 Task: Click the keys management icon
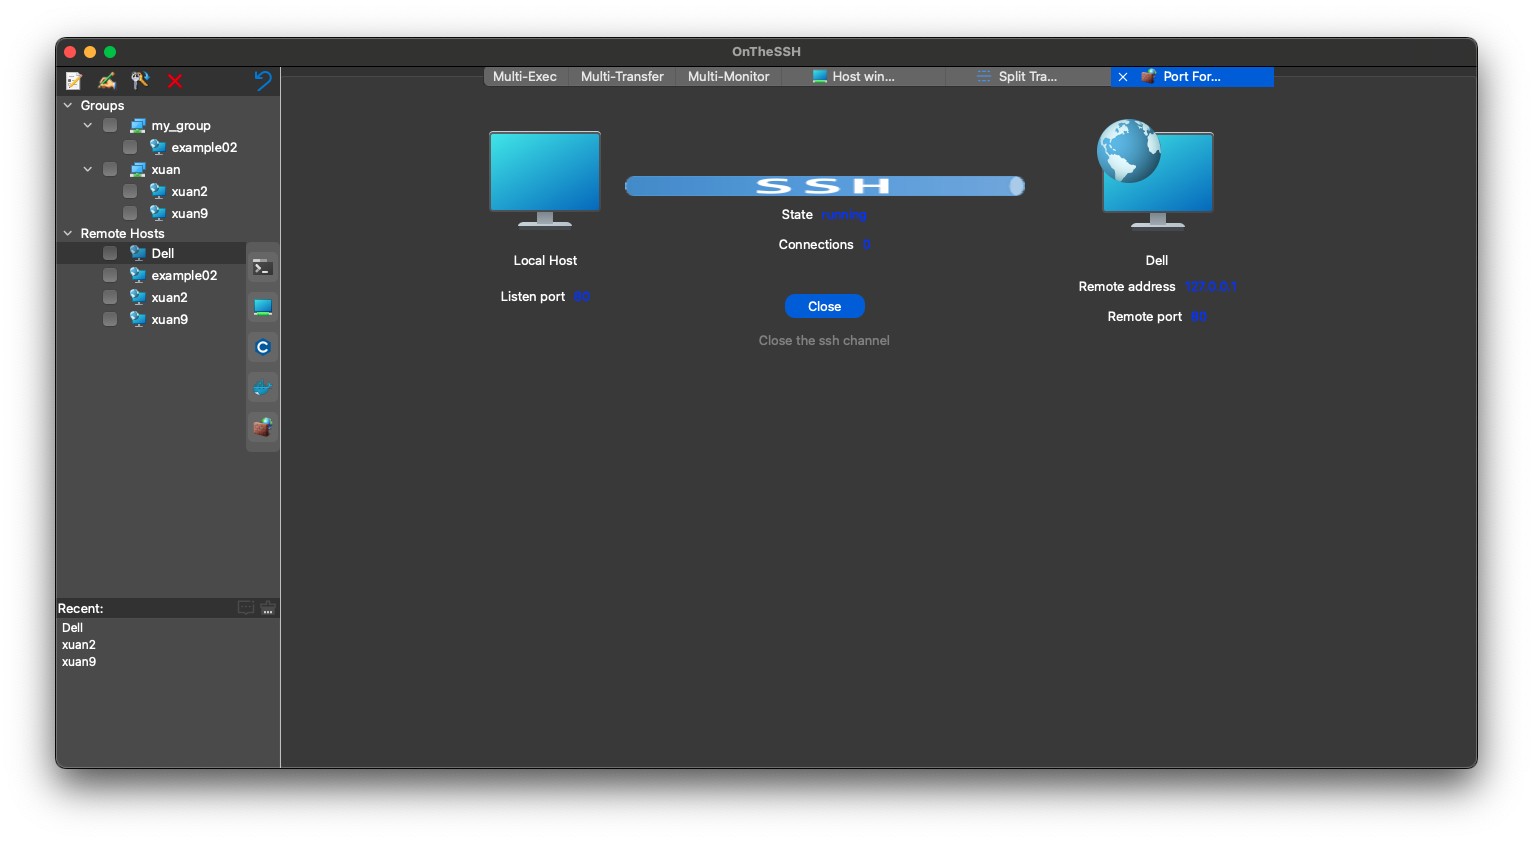(x=140, y=81)
